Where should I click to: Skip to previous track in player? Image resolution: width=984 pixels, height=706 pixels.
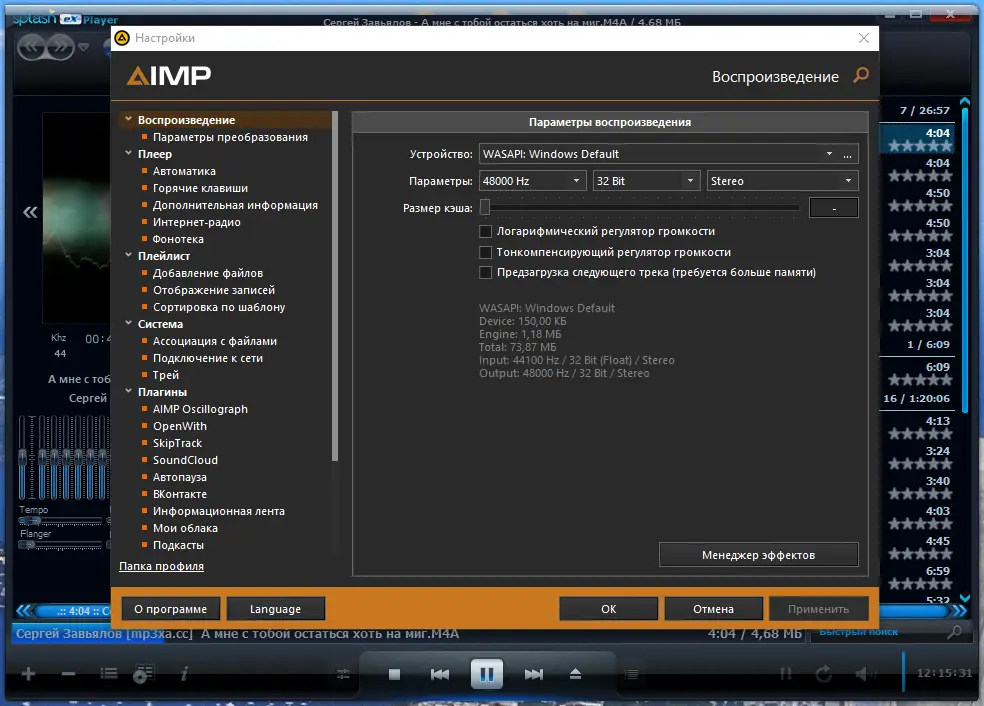(x=440, y=674)
